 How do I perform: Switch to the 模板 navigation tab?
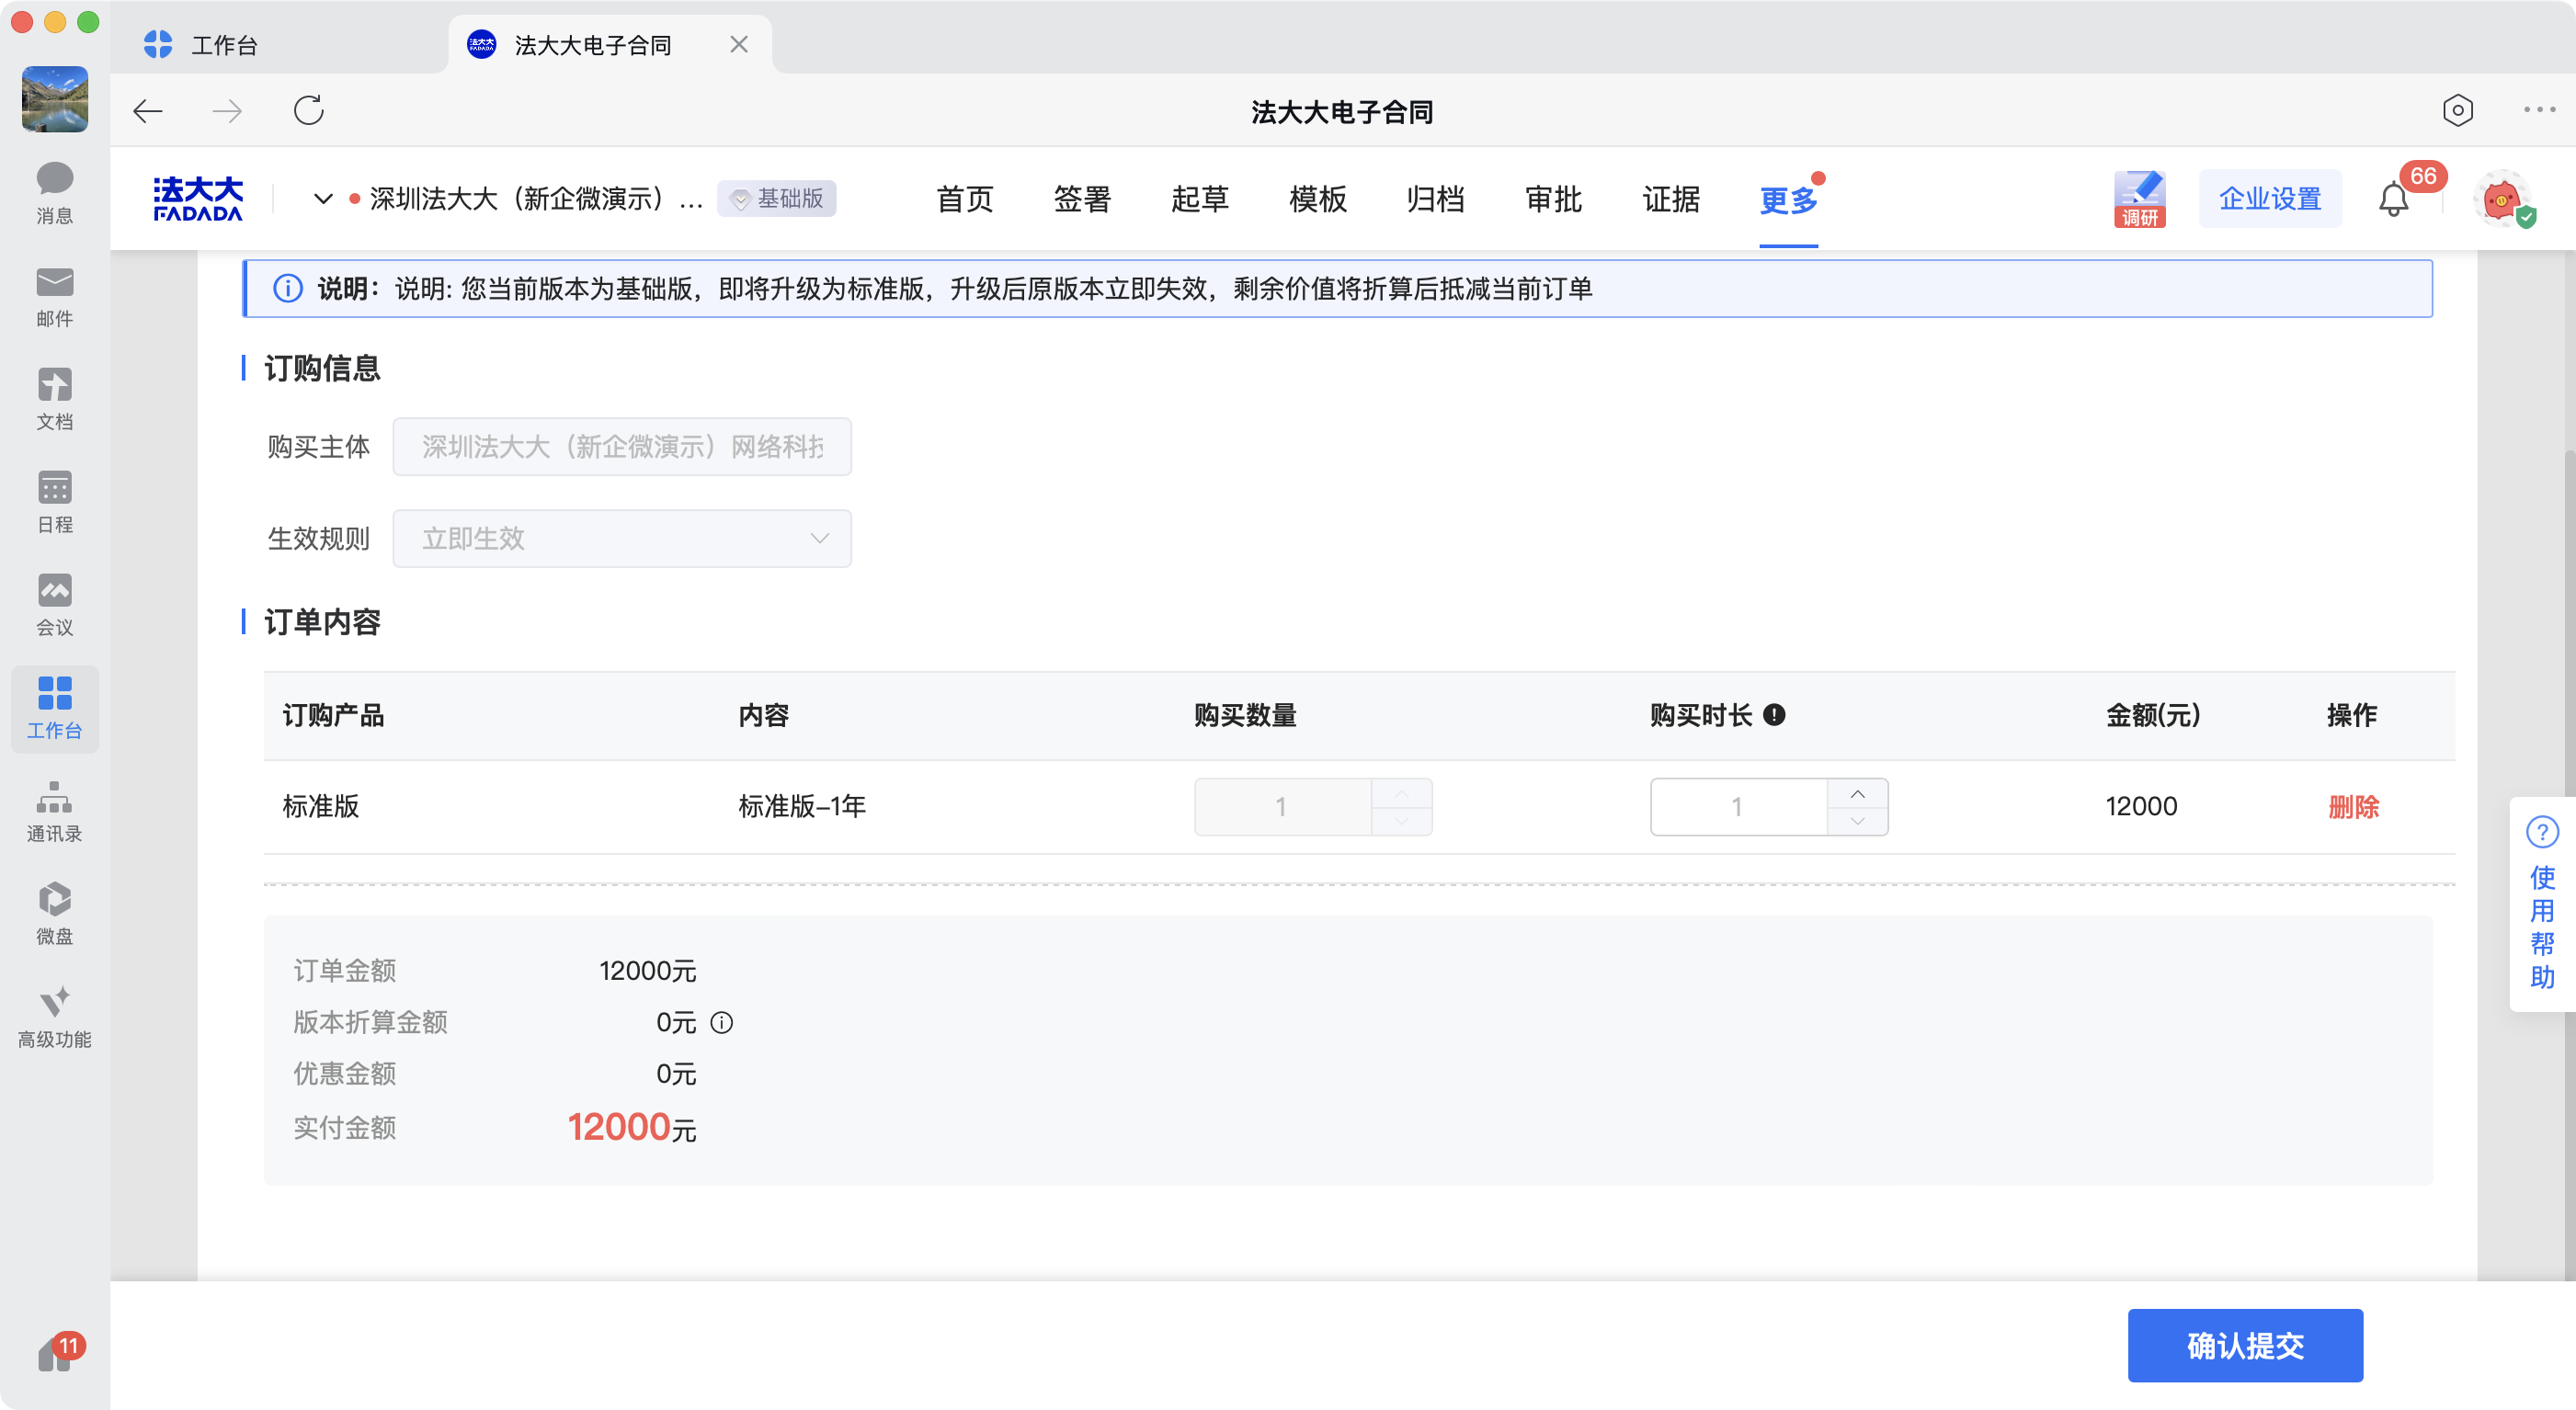click(1317, 199)
